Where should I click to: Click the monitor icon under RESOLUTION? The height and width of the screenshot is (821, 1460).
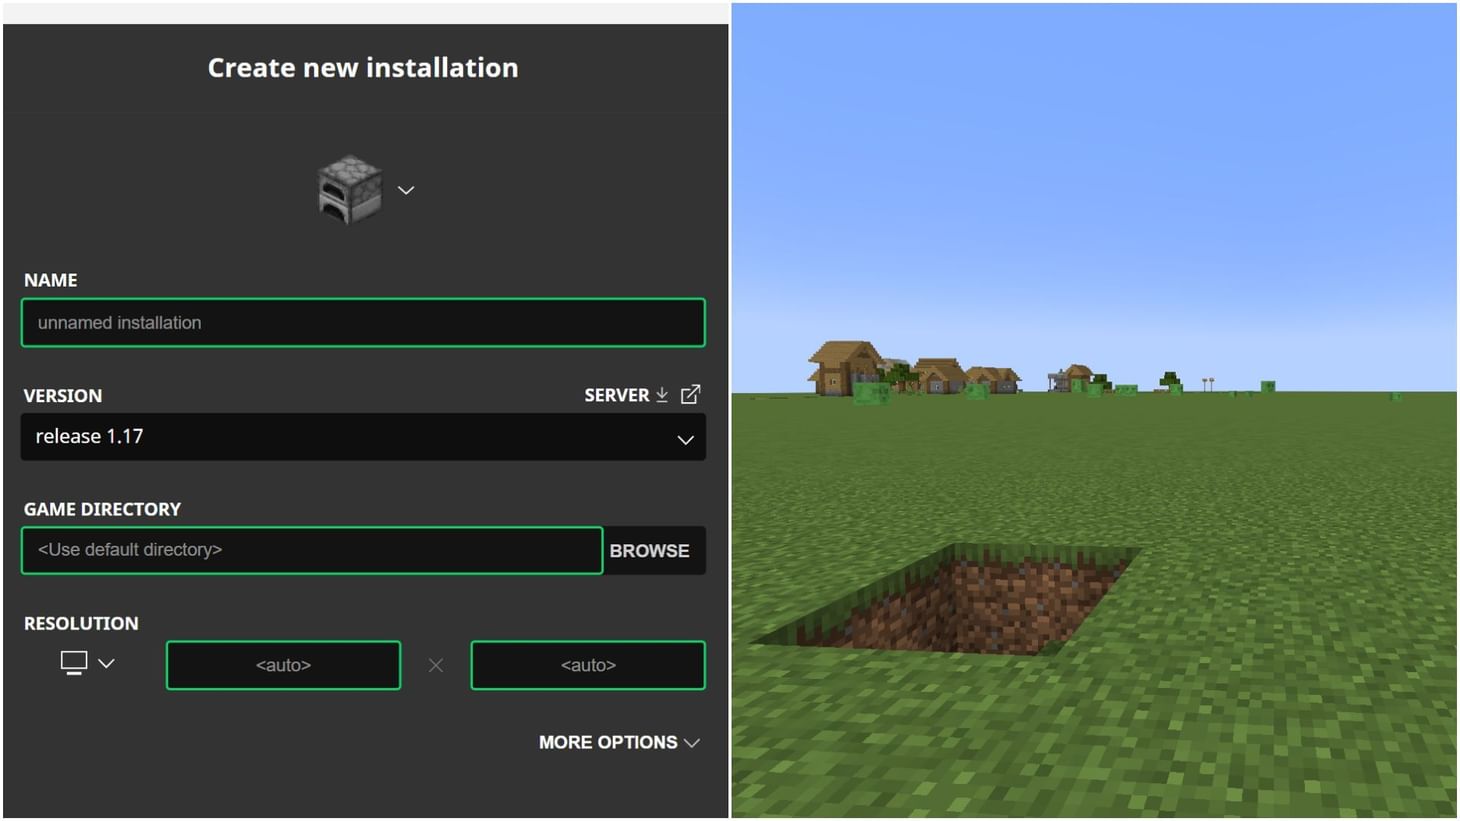coord(74,661)
